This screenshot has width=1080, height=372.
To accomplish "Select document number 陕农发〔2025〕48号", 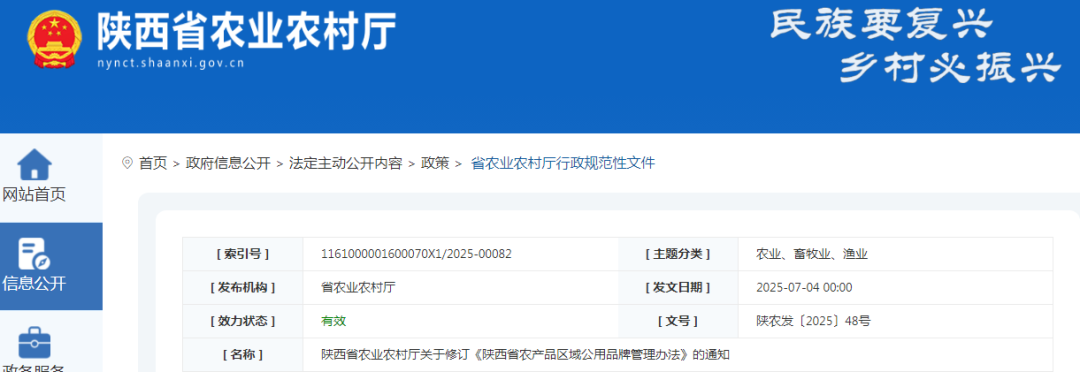I will (x=813, y=320).
